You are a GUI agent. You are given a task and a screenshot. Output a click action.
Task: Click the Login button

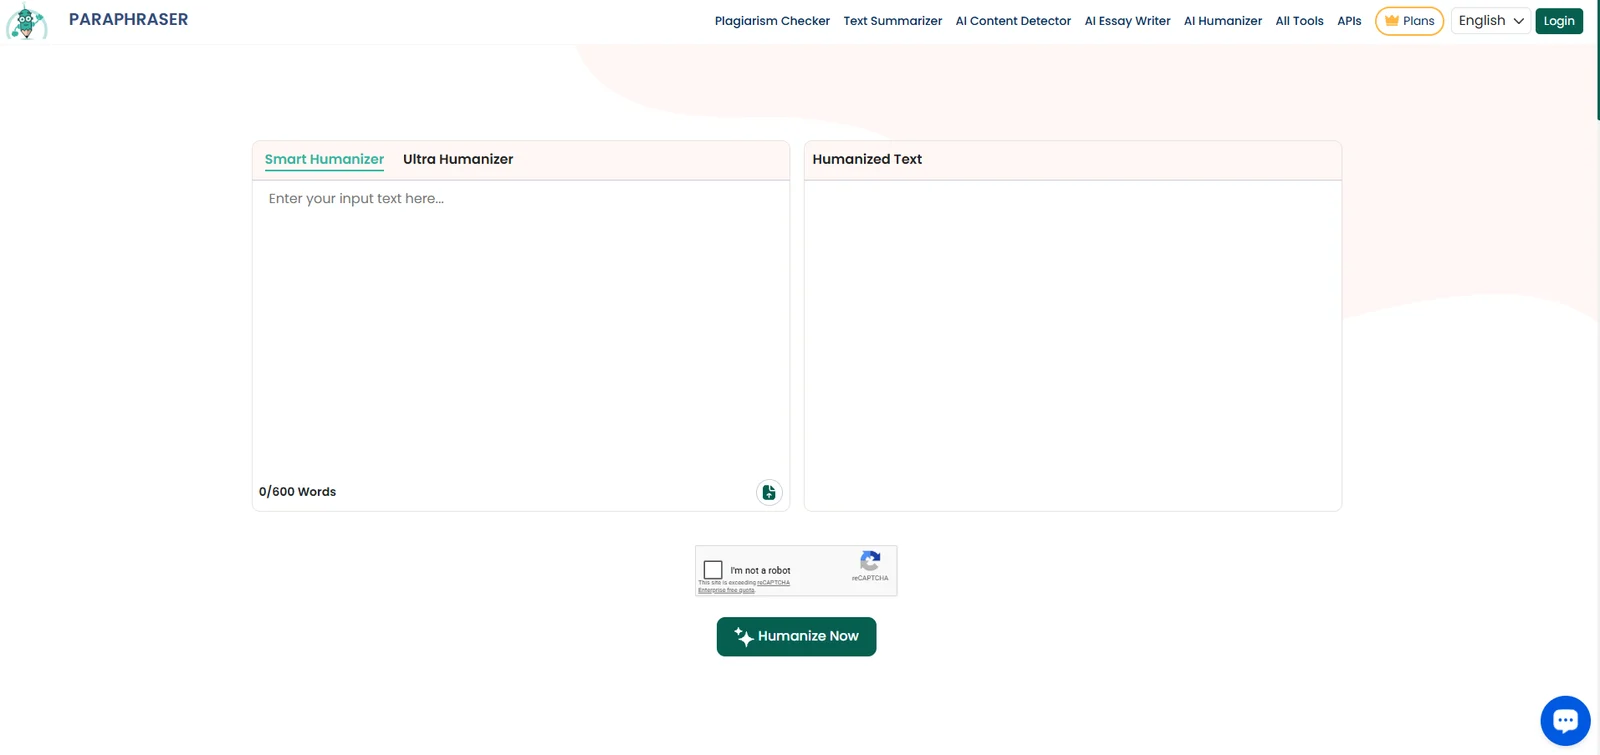(x=1559, y=21)
